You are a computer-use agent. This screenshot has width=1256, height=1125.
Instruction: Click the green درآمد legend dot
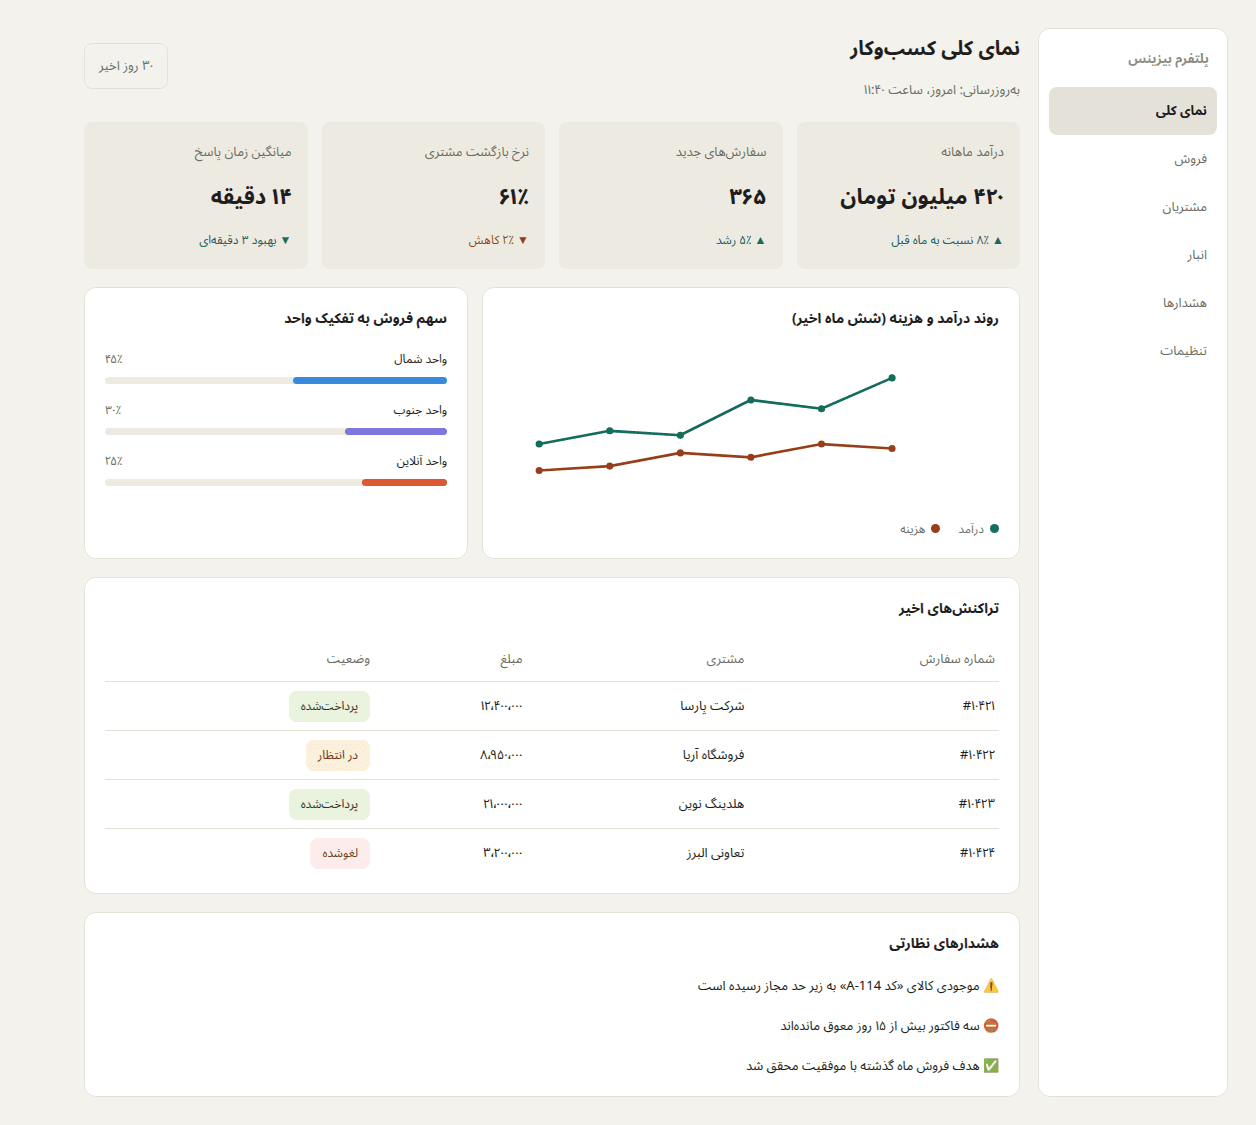point(994,529)
